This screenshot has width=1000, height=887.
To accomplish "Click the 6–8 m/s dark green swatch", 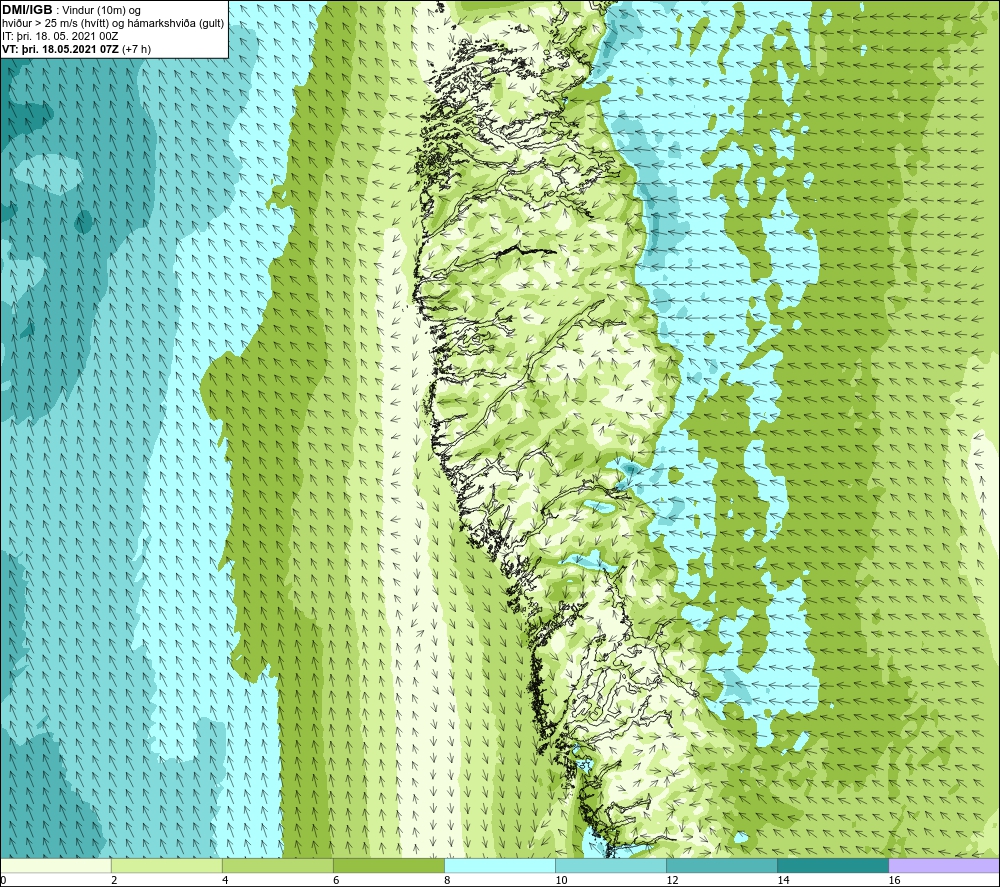I will 388,865.
